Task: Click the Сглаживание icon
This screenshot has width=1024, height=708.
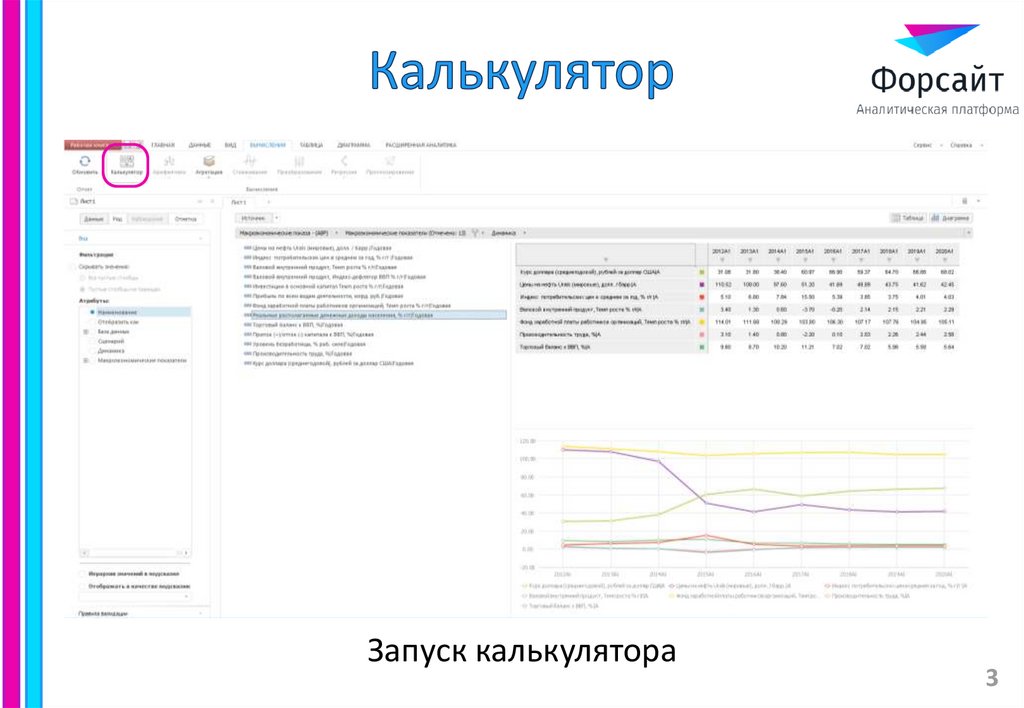Action: click(252, 163)
